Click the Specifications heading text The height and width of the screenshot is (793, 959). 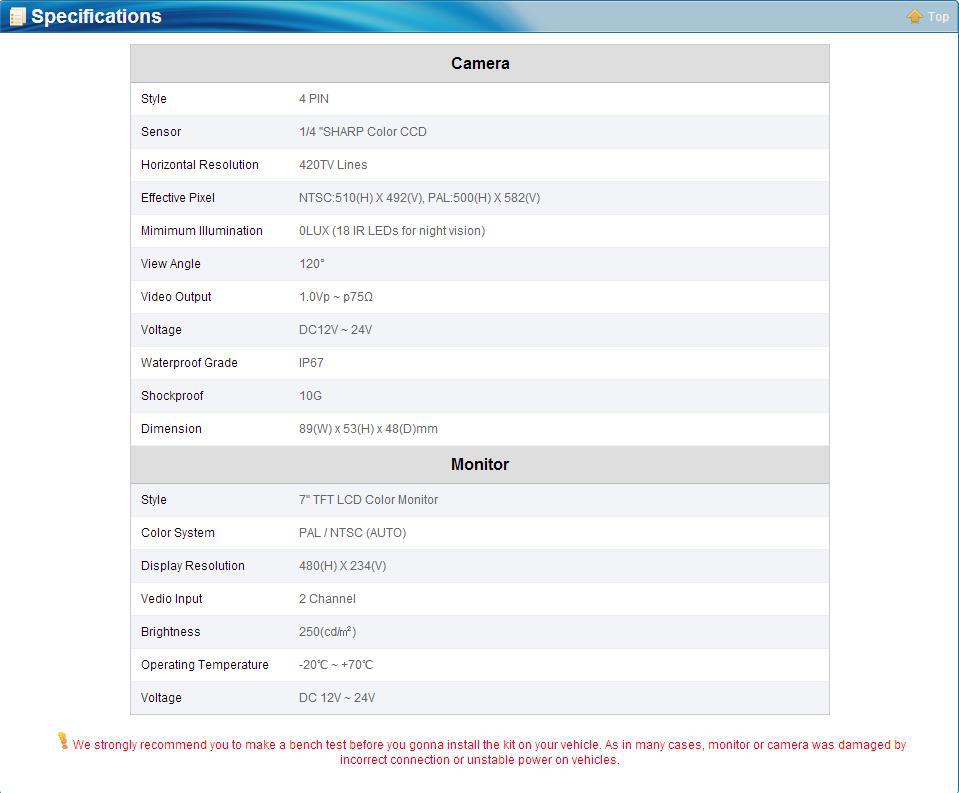tap(96, 17)
